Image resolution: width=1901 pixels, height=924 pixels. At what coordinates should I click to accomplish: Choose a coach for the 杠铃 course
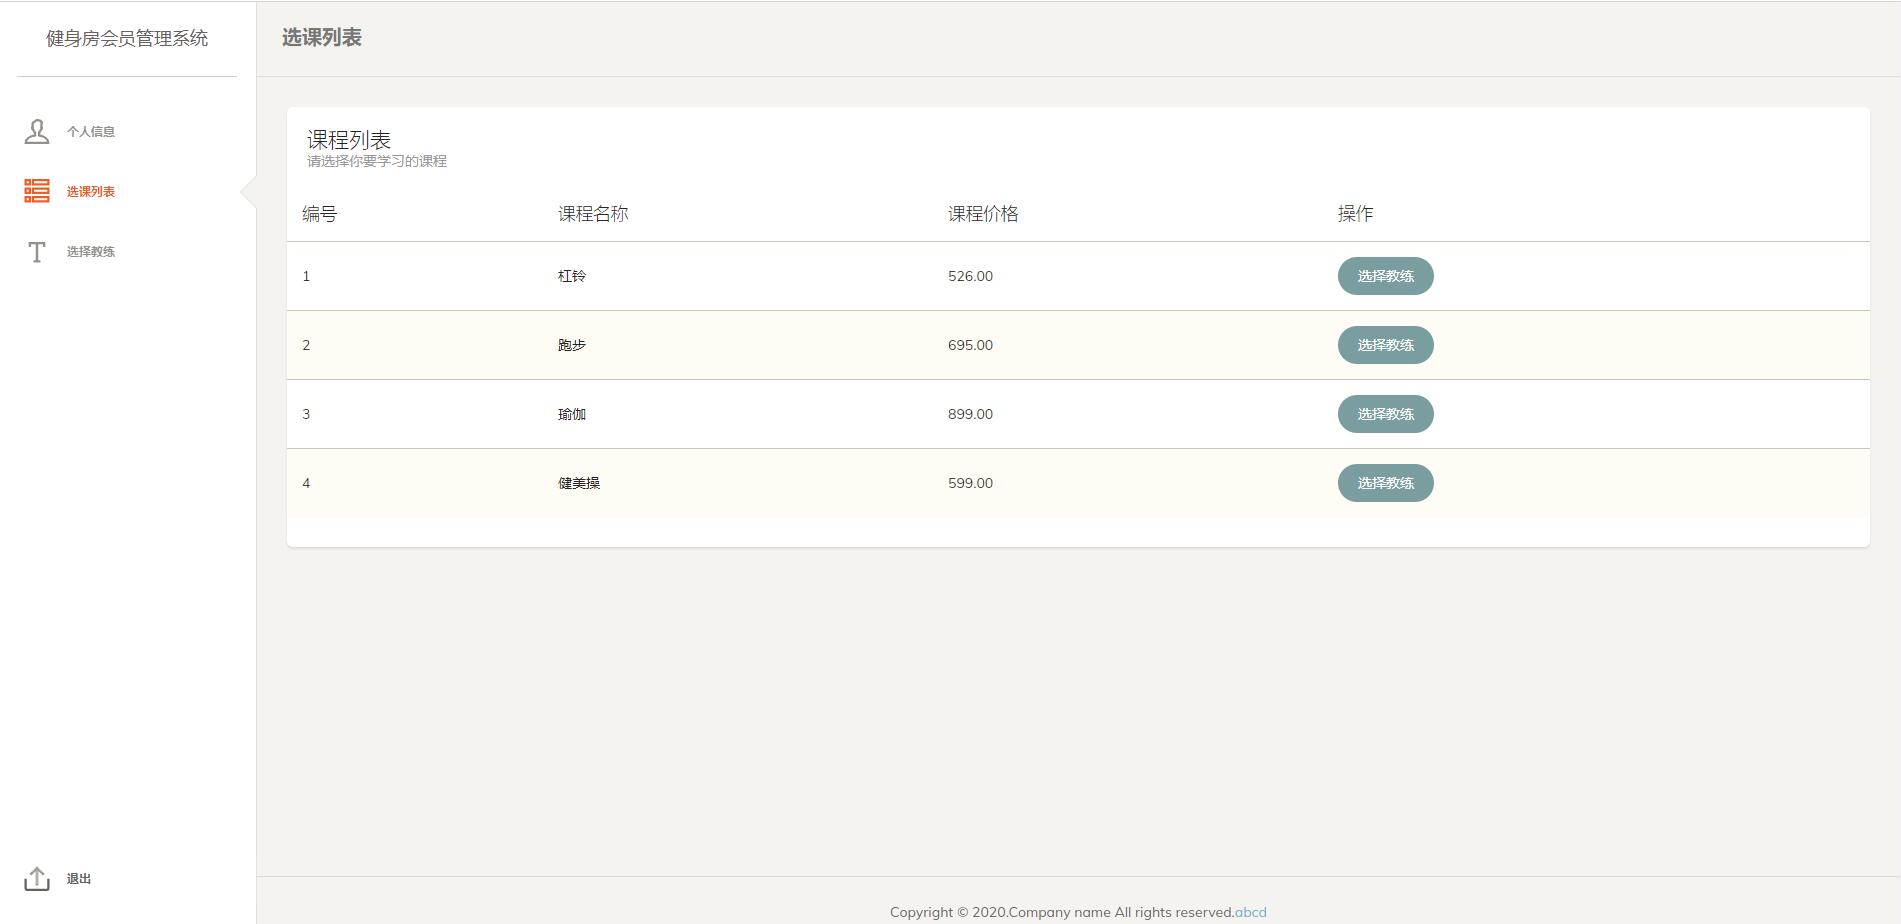pyautogui.click(x=1385, y=276)
